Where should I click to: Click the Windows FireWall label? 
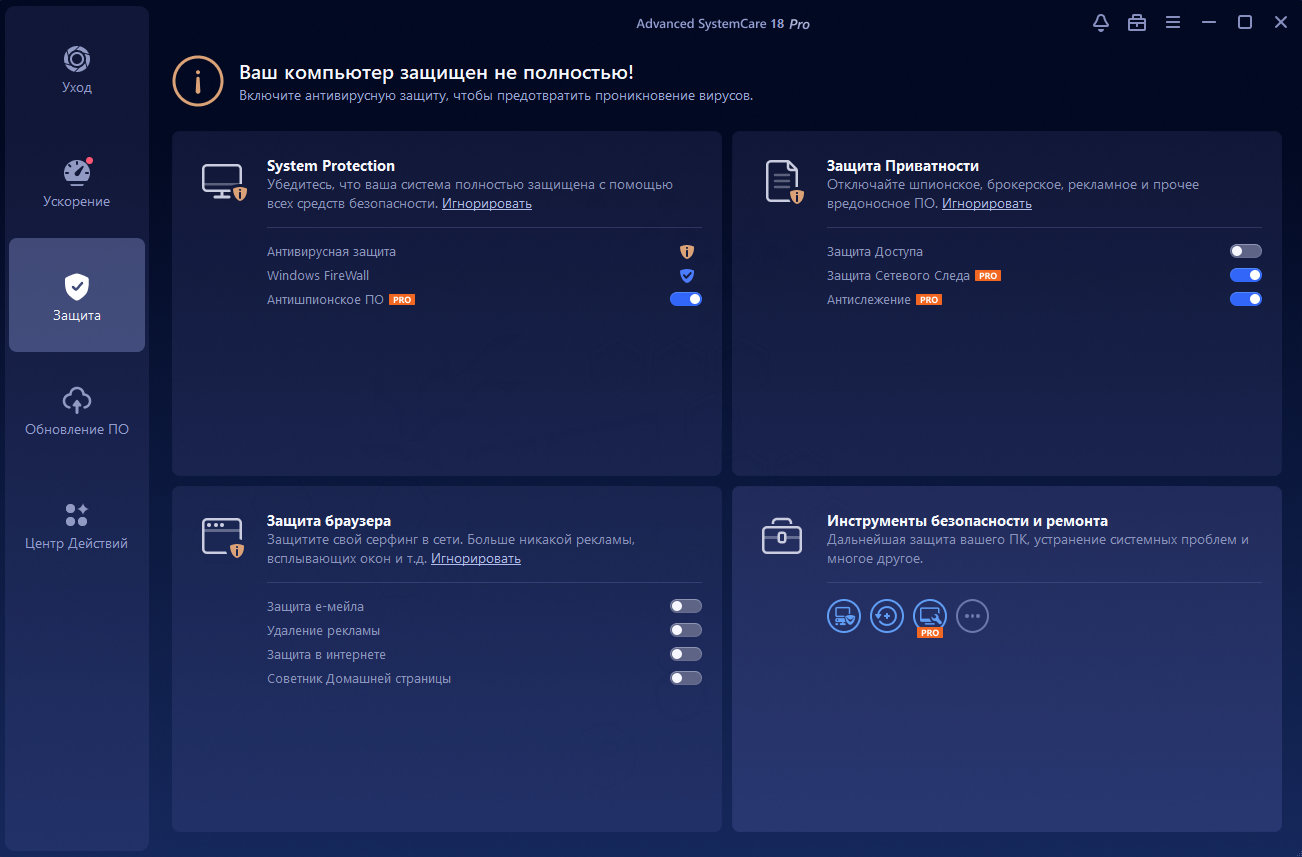[x=318, y=276]
